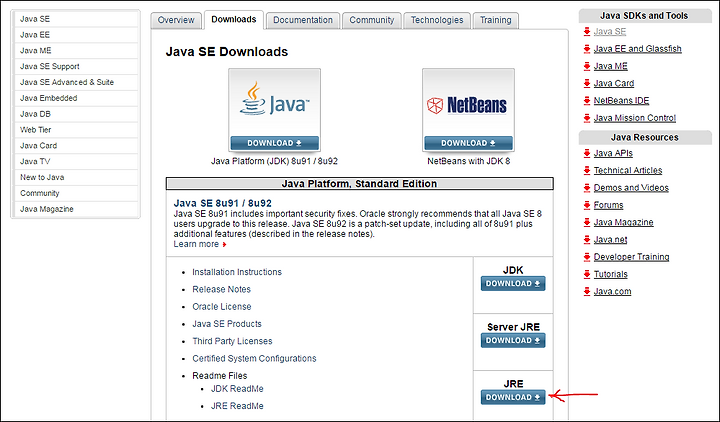
Task: Click red arrow icon after Learn more
Action: 224,245
